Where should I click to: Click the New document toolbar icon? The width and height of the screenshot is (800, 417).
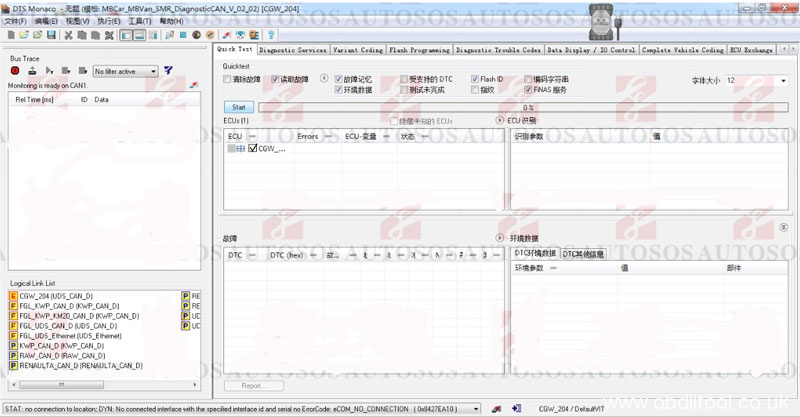point(11,35)
